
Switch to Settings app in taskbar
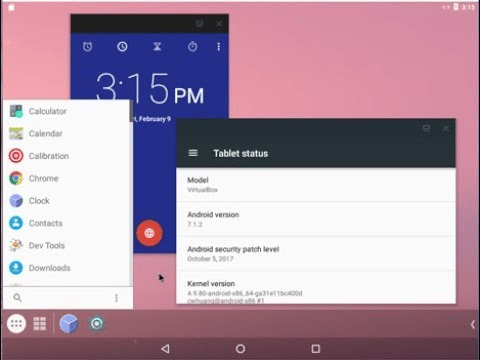(x=97, y=323)
